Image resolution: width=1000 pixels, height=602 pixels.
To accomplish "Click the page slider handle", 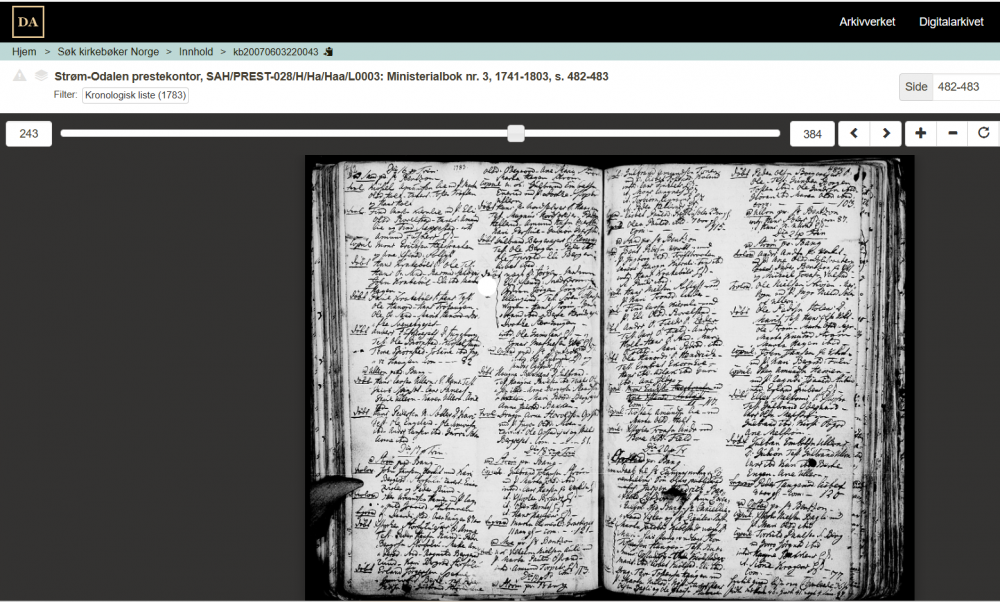I will [x=516, y=133].
